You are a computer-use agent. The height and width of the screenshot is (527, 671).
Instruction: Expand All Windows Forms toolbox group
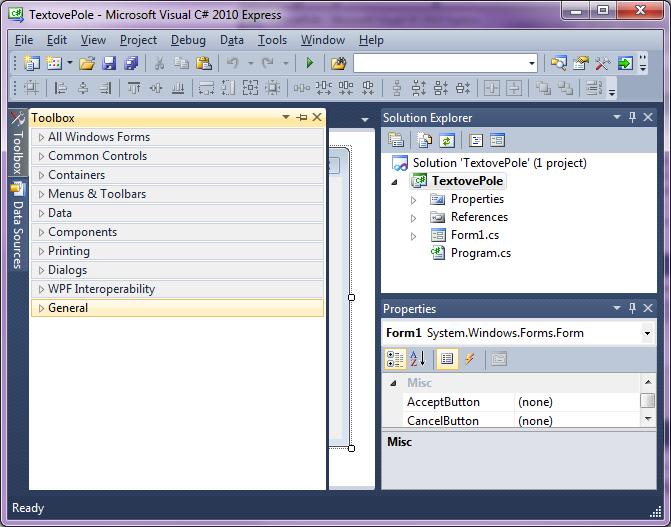pyautogui.click(x=42, y=137)
